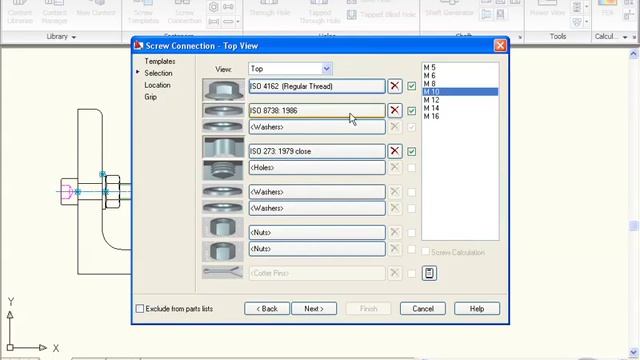Go to the Location step
The image size is (640, 360).
(x=157, y=85)
